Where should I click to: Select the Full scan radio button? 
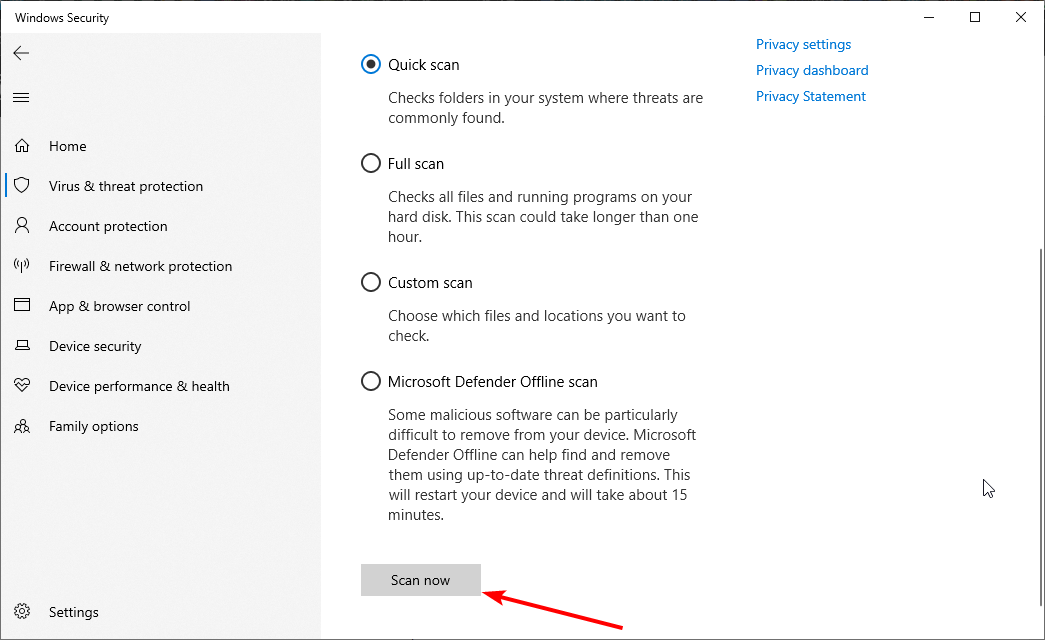pos(371,163)
